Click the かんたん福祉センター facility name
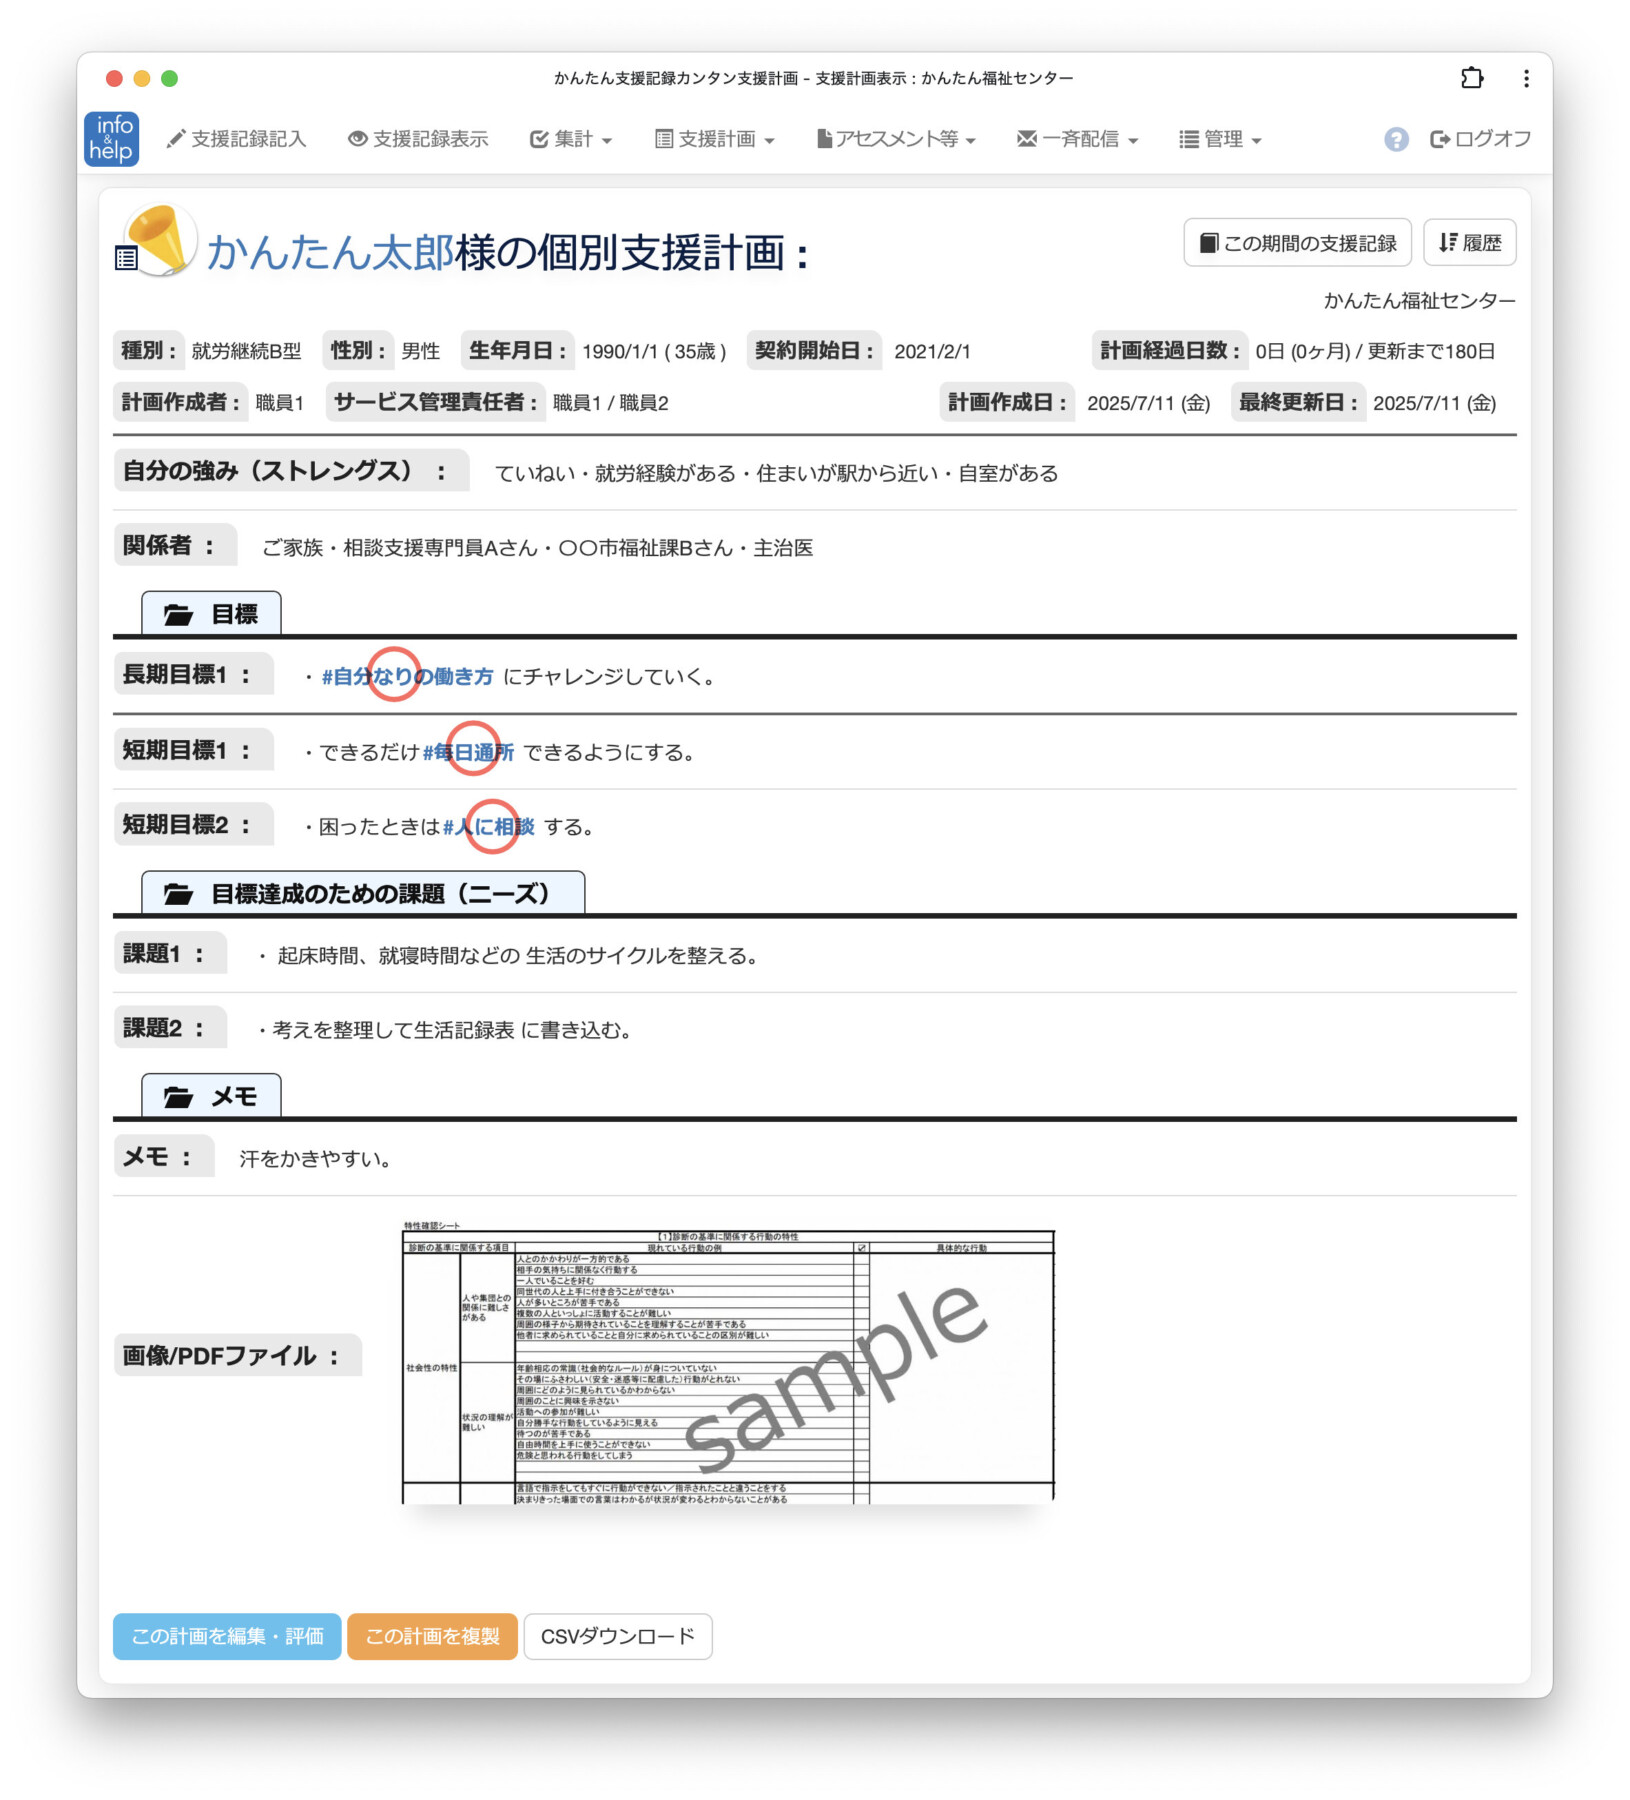 (x=1419, y=301)
